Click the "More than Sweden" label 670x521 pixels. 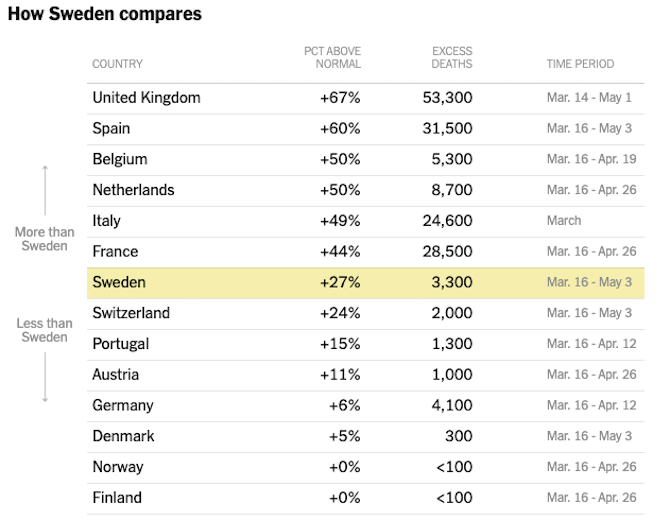(x=45, y=239)
